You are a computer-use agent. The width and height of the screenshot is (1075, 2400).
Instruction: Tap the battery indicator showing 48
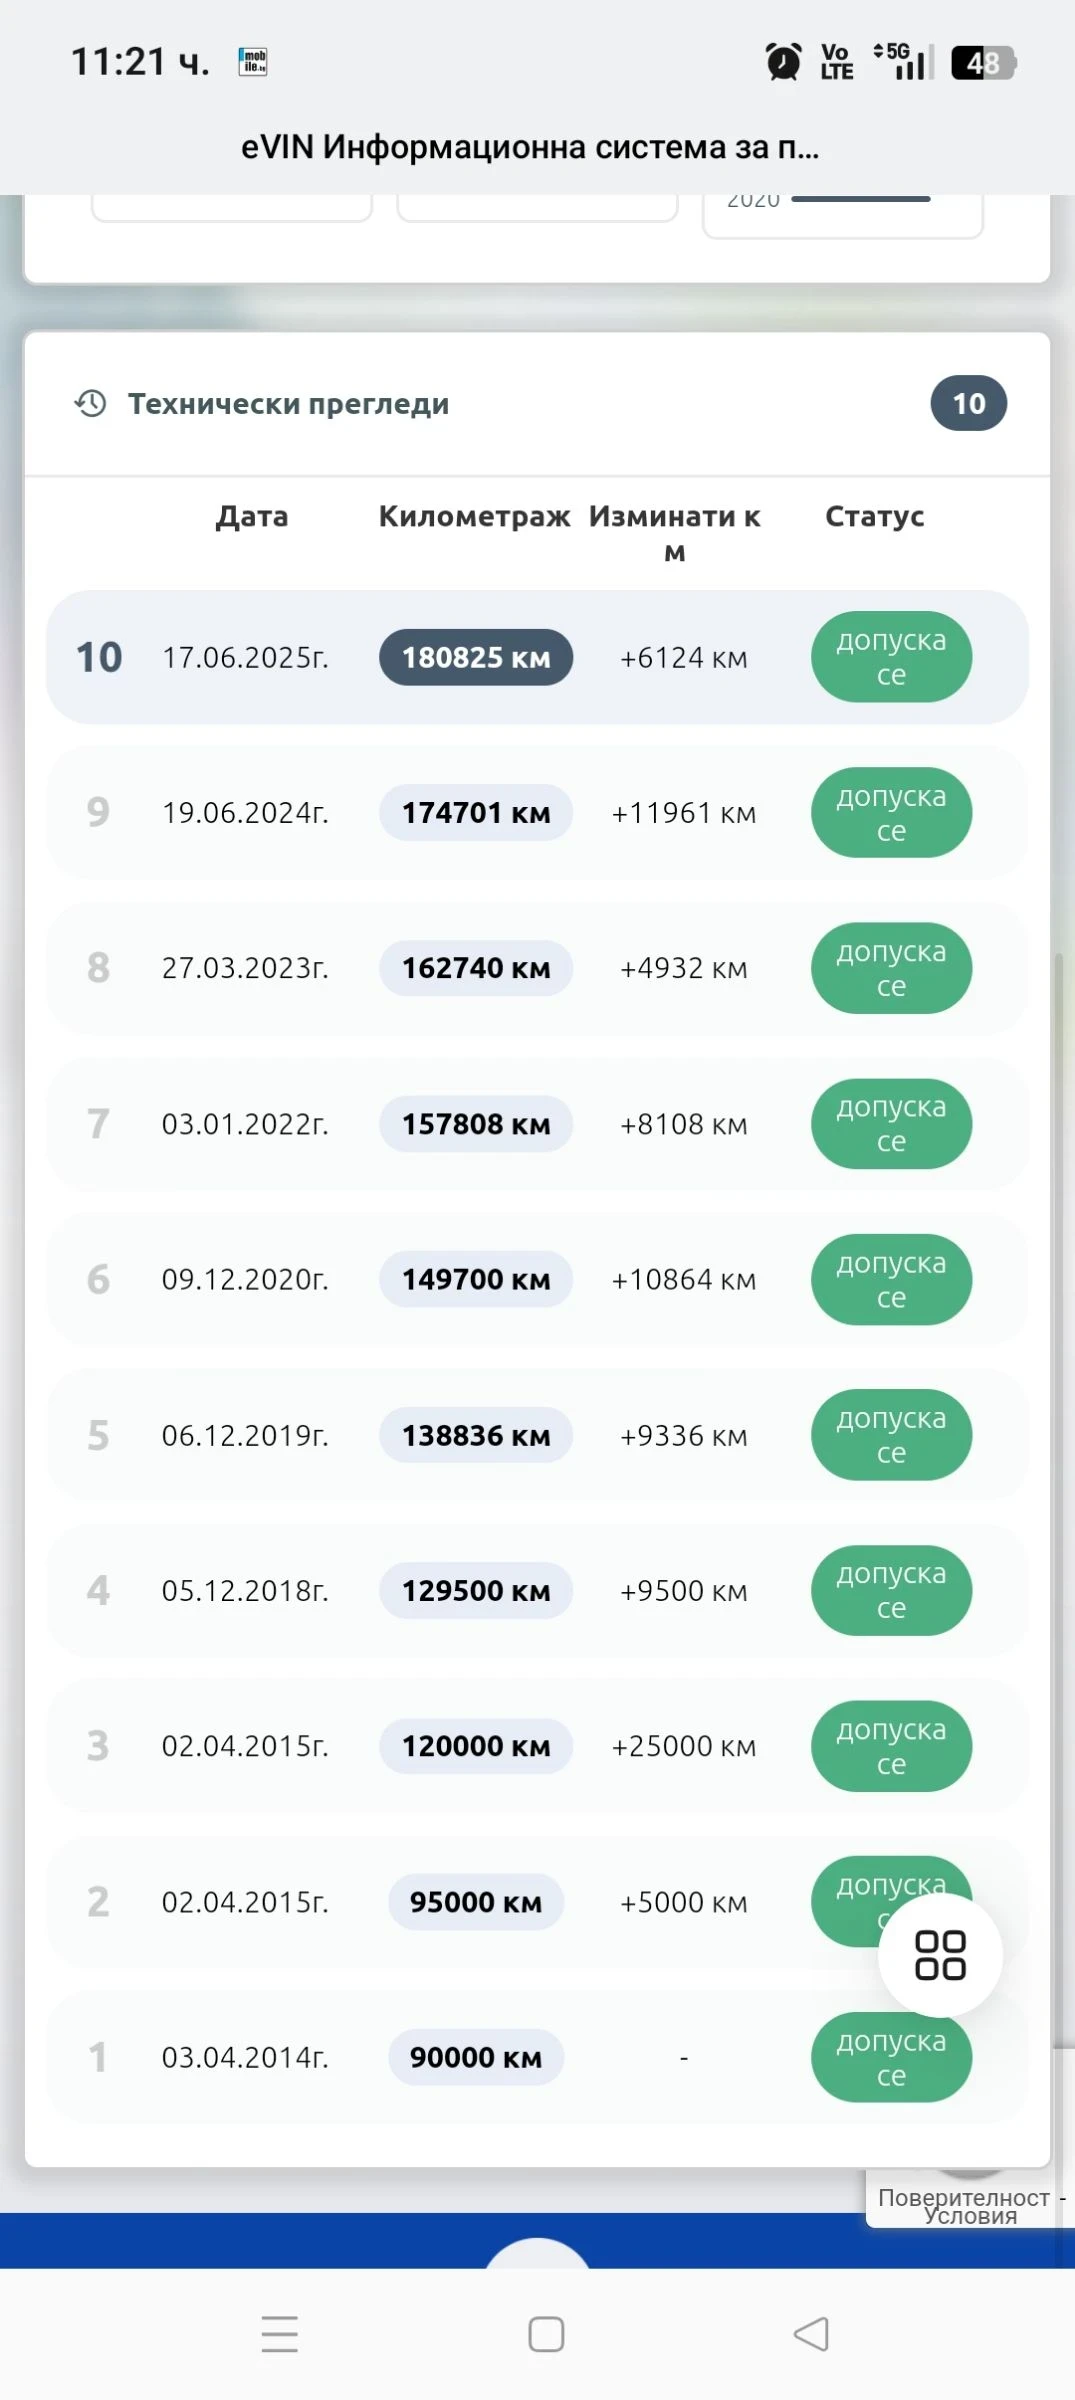point(983,63)
